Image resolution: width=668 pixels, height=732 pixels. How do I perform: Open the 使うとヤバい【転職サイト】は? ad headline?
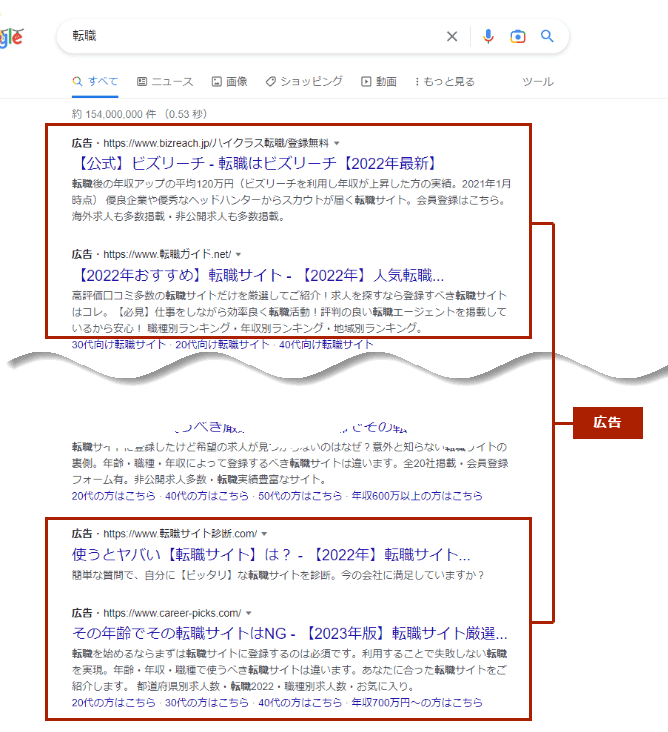pyautogui.click(x=271, y=555)
